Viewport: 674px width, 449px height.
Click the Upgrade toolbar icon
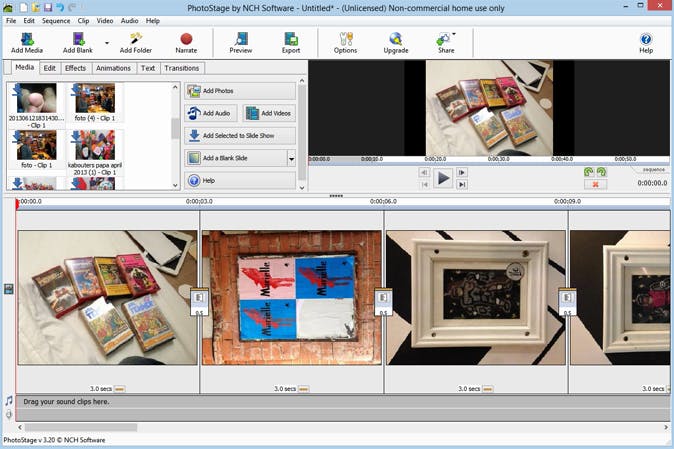(396, 43)
